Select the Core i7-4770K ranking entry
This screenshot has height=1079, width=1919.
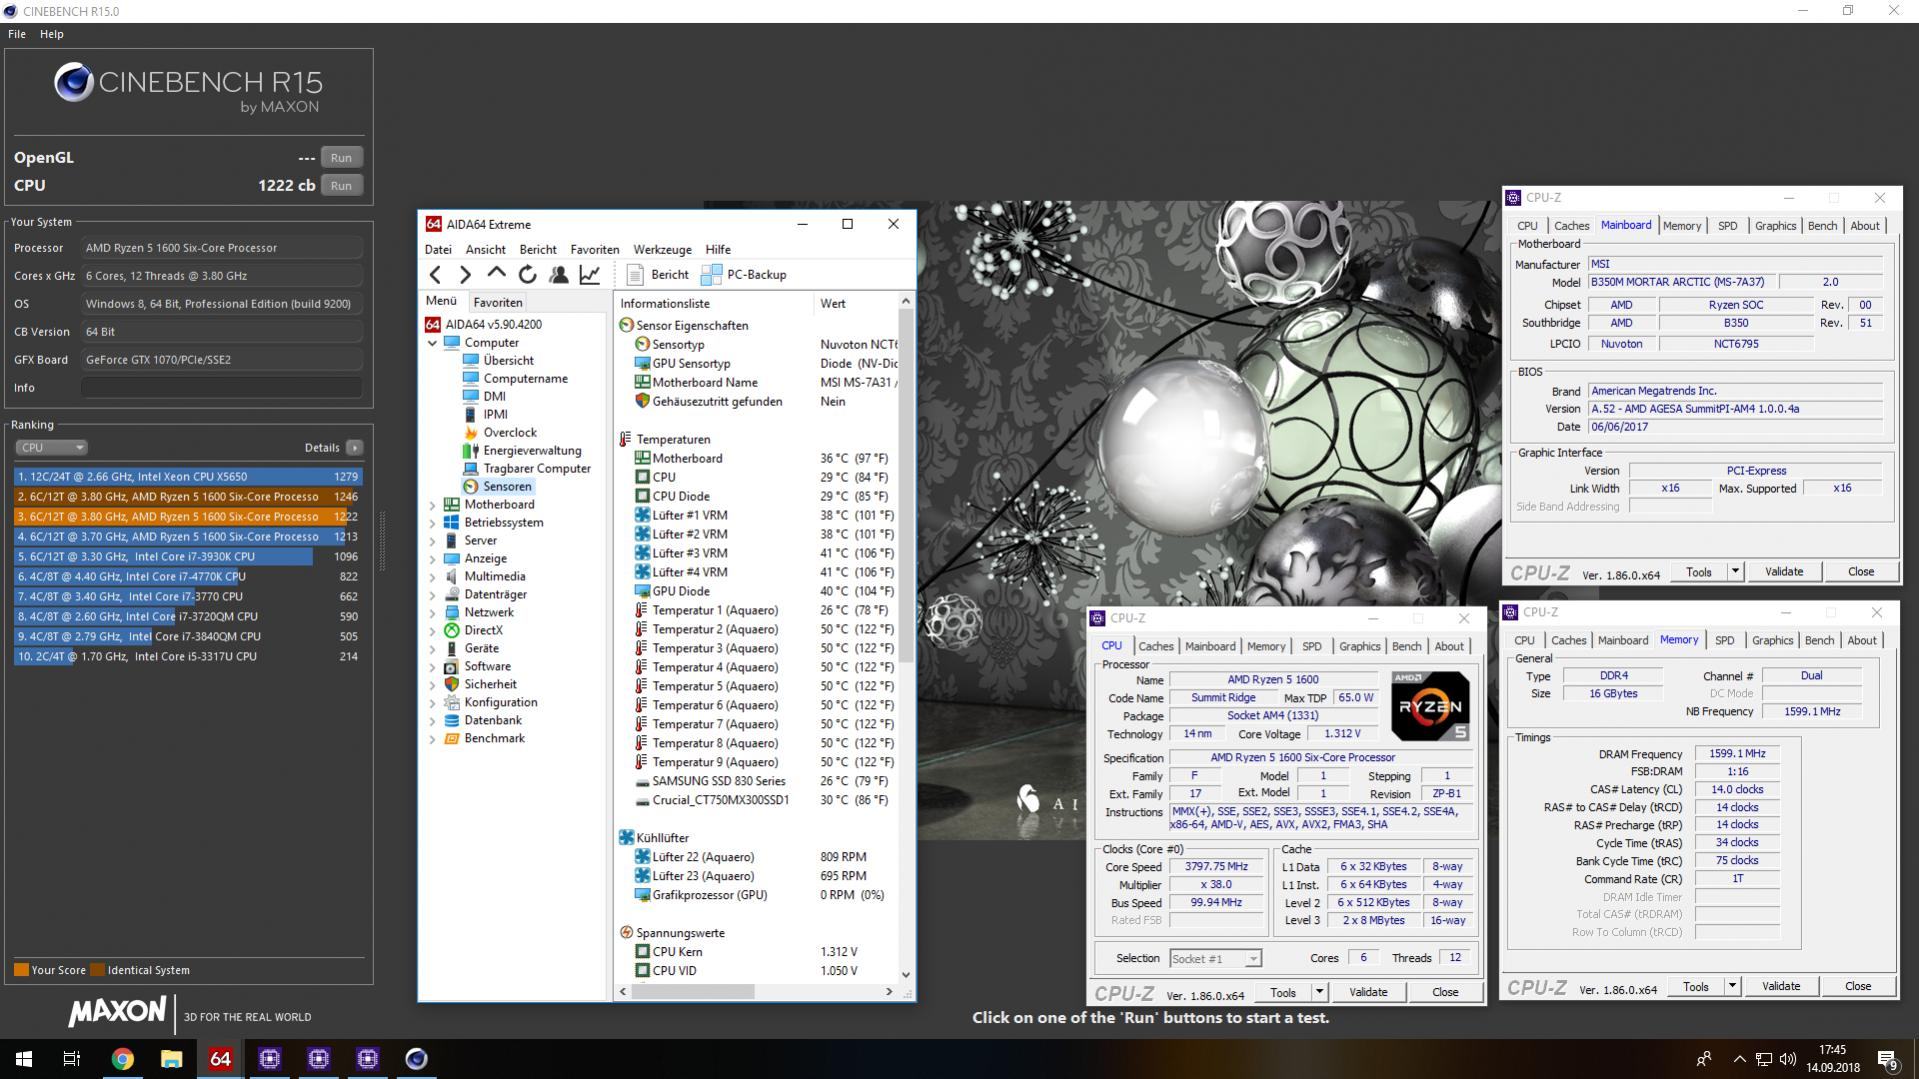188,577
